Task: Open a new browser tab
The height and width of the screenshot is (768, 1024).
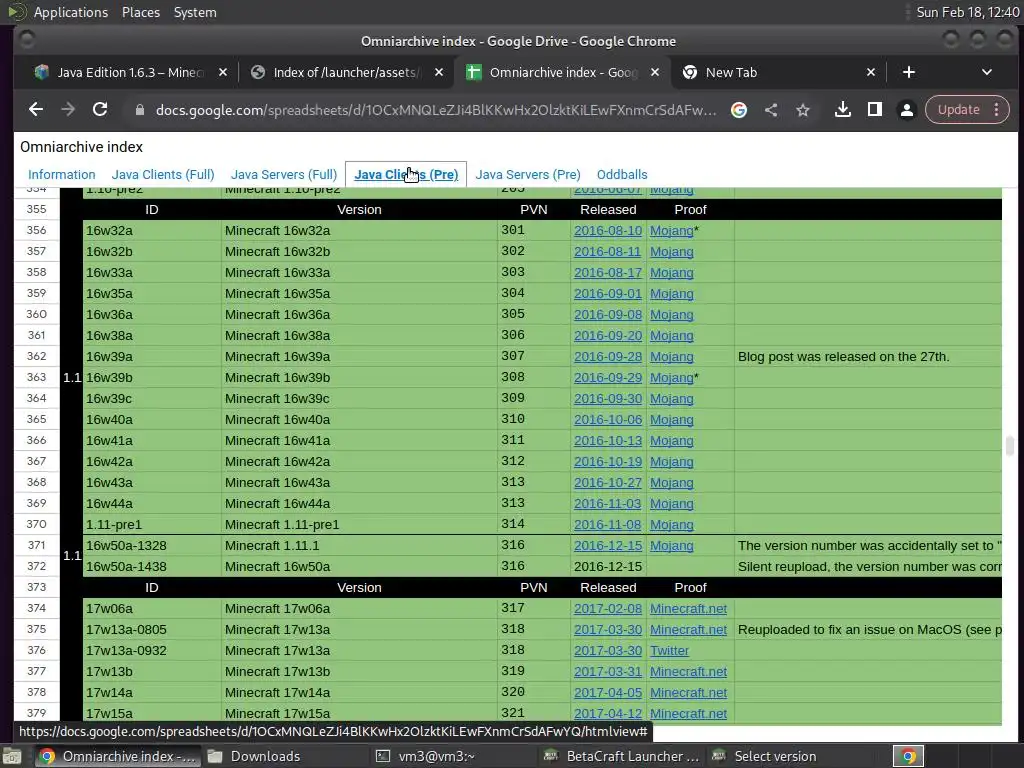Action: (x=908, y=72)
